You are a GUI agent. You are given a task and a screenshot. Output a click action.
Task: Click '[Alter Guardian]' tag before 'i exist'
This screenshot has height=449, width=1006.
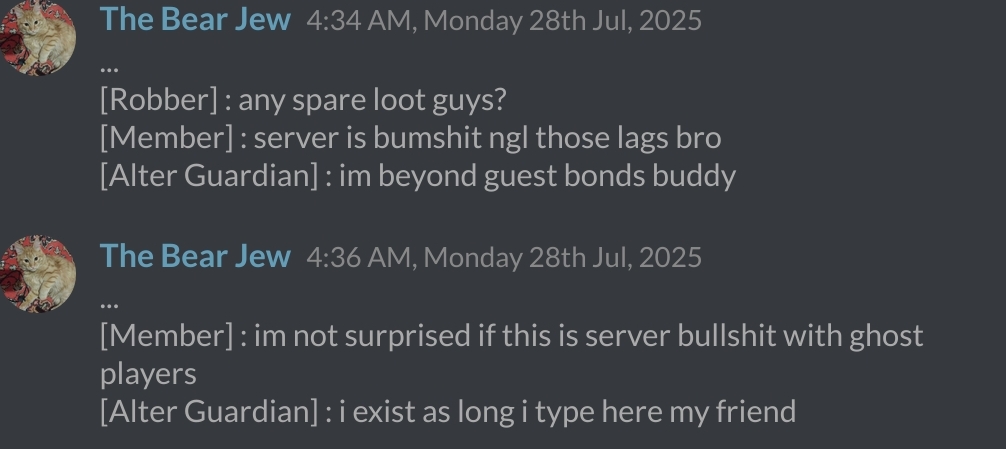(209, 412)
